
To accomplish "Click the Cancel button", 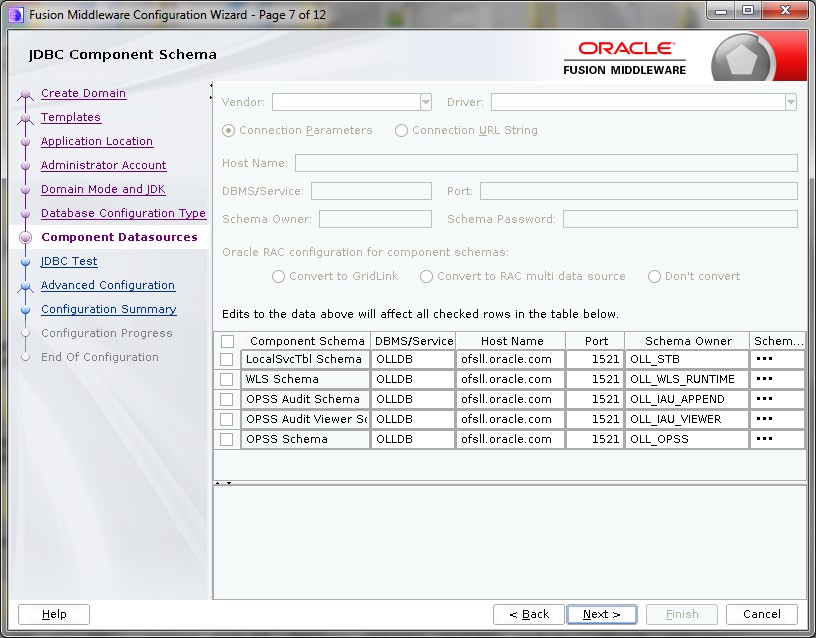I will click(762, 614).
